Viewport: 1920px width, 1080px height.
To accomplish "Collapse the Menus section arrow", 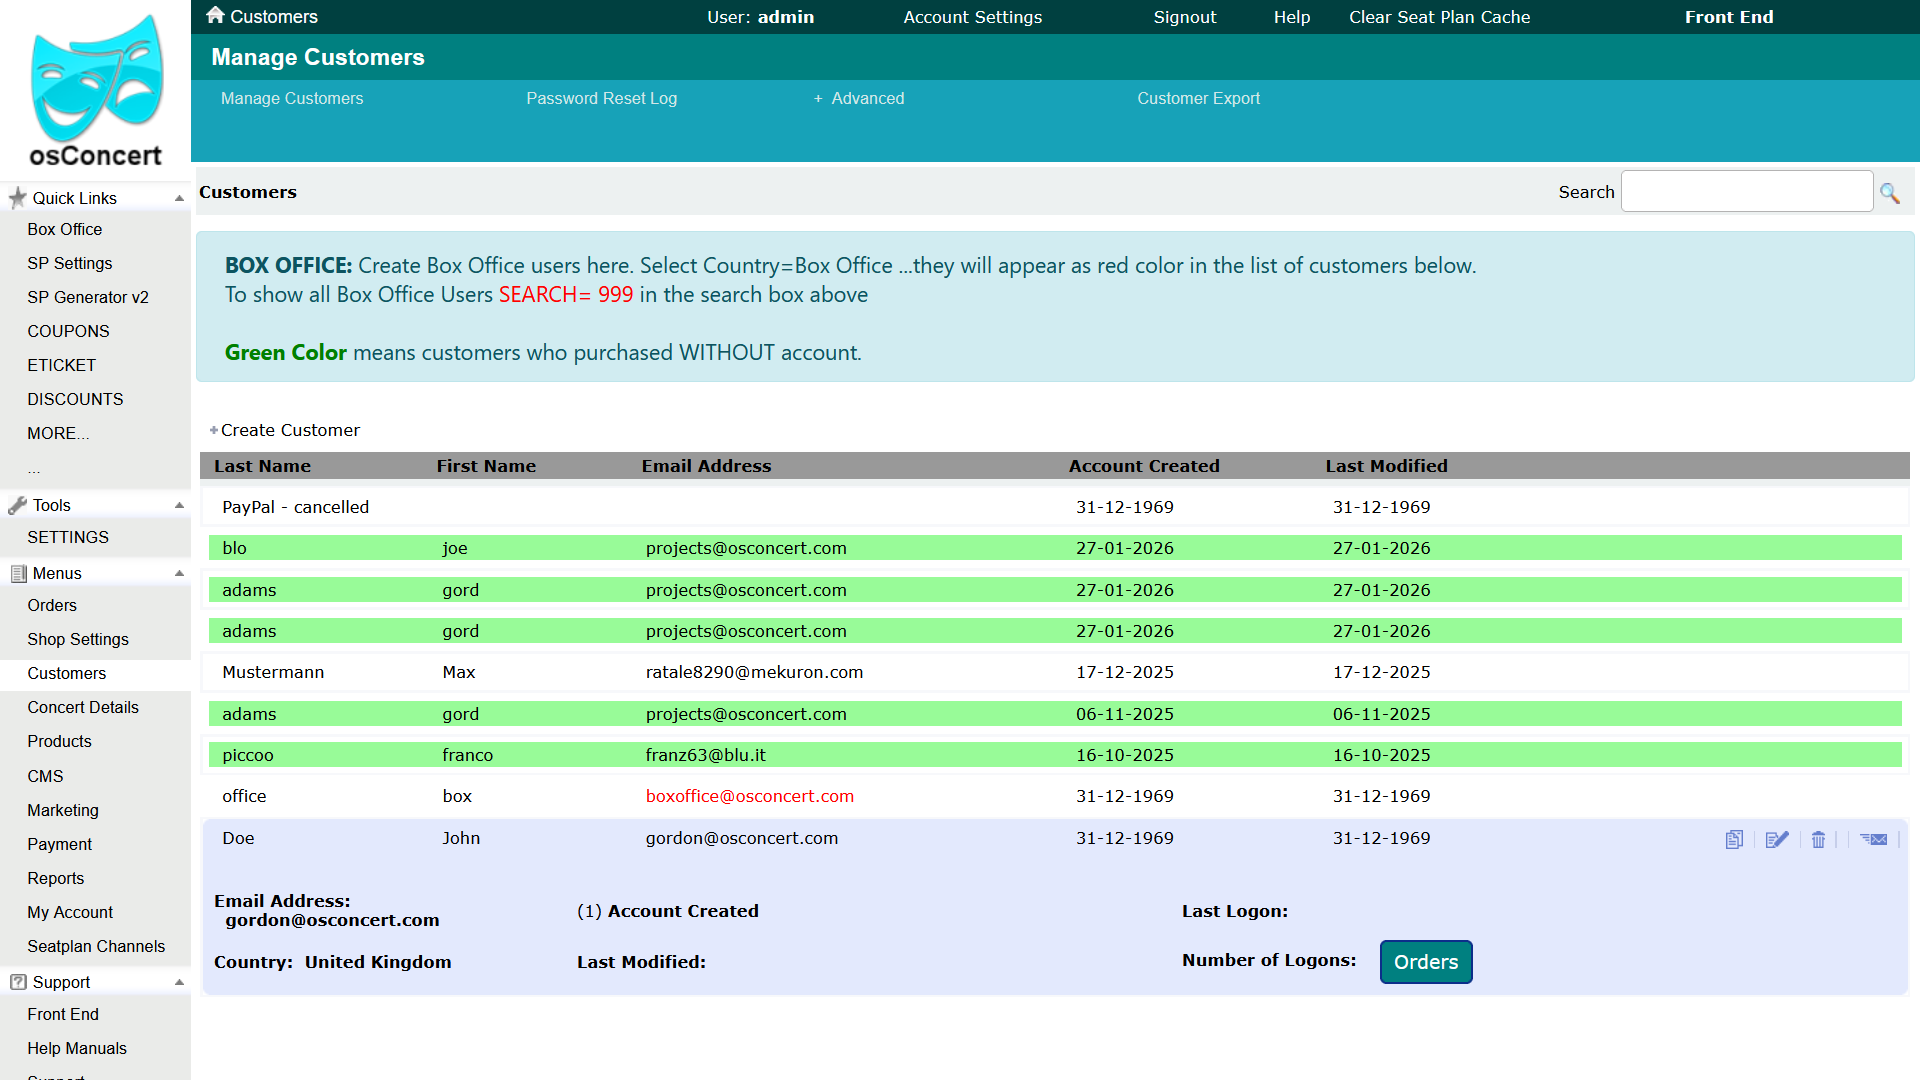I will pyautogui.click(x=179, y=573).
